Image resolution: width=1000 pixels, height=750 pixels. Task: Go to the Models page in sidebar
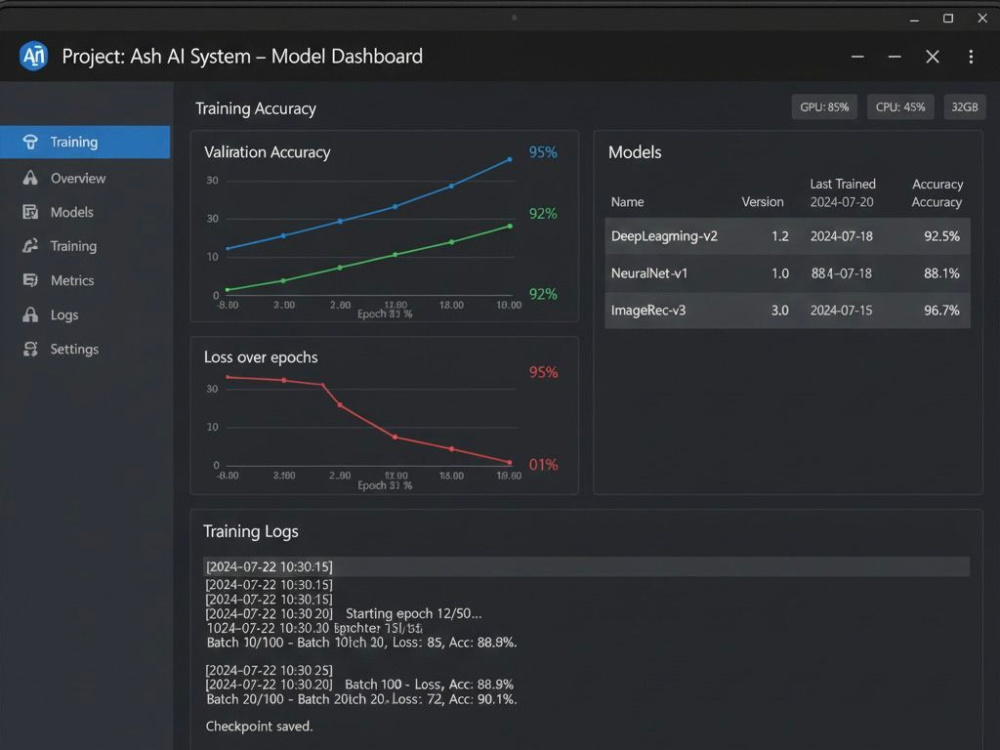[72, 212]
